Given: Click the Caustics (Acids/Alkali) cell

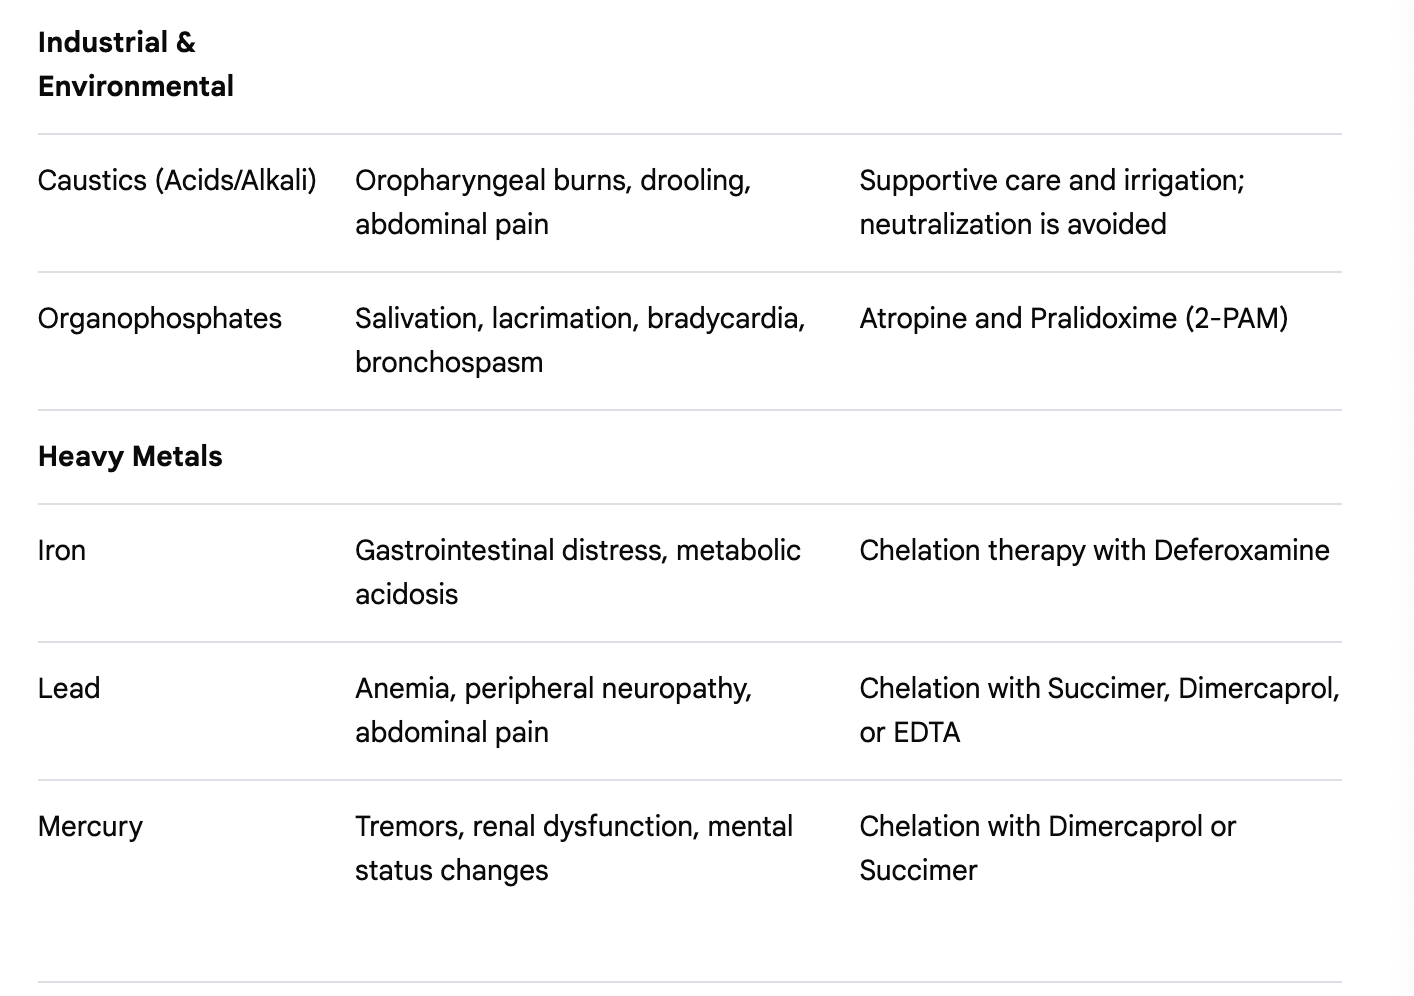Looking at the screenshot, I should pyautogui.click(x=177, y=180).
